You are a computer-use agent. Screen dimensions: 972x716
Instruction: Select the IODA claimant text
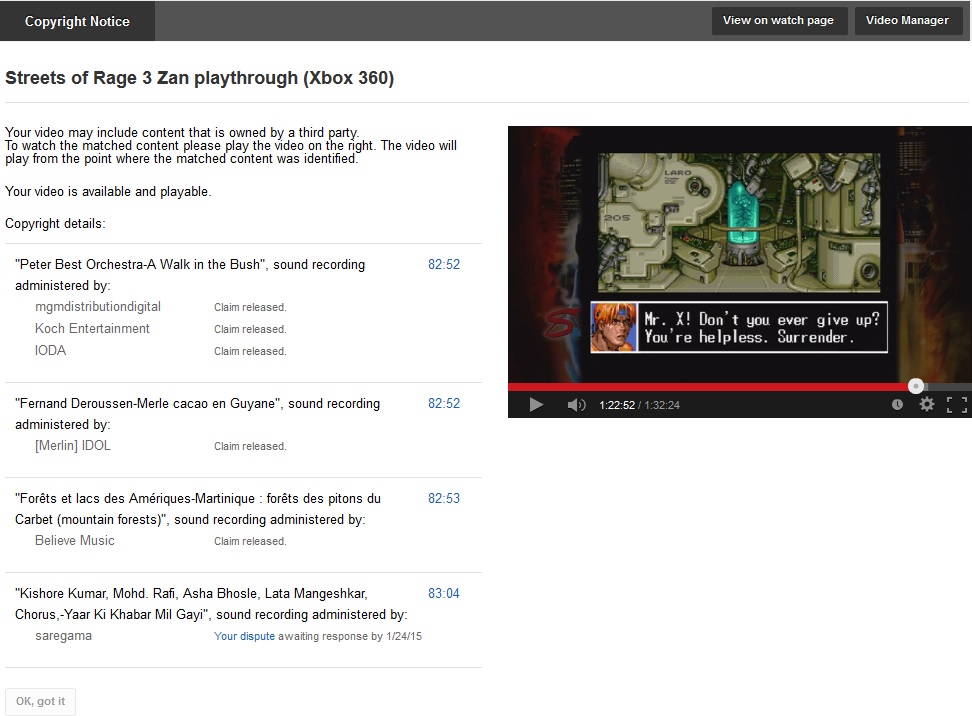[50, 350]
